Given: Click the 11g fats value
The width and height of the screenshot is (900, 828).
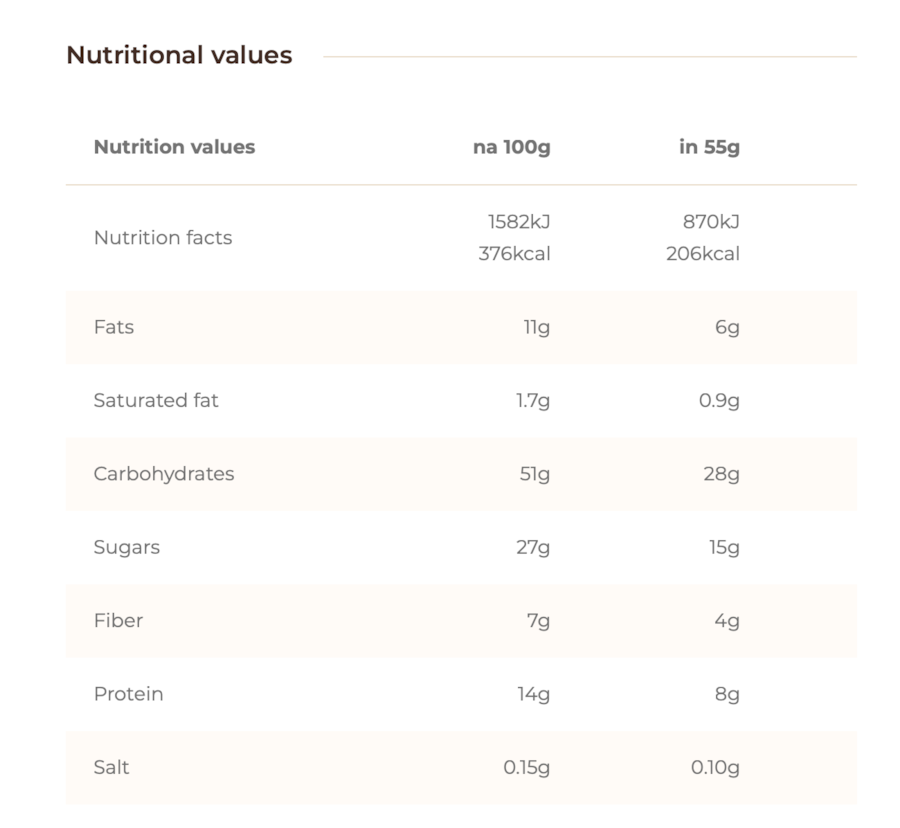Looking at the screenshot, I should click(x=537, y=327).
